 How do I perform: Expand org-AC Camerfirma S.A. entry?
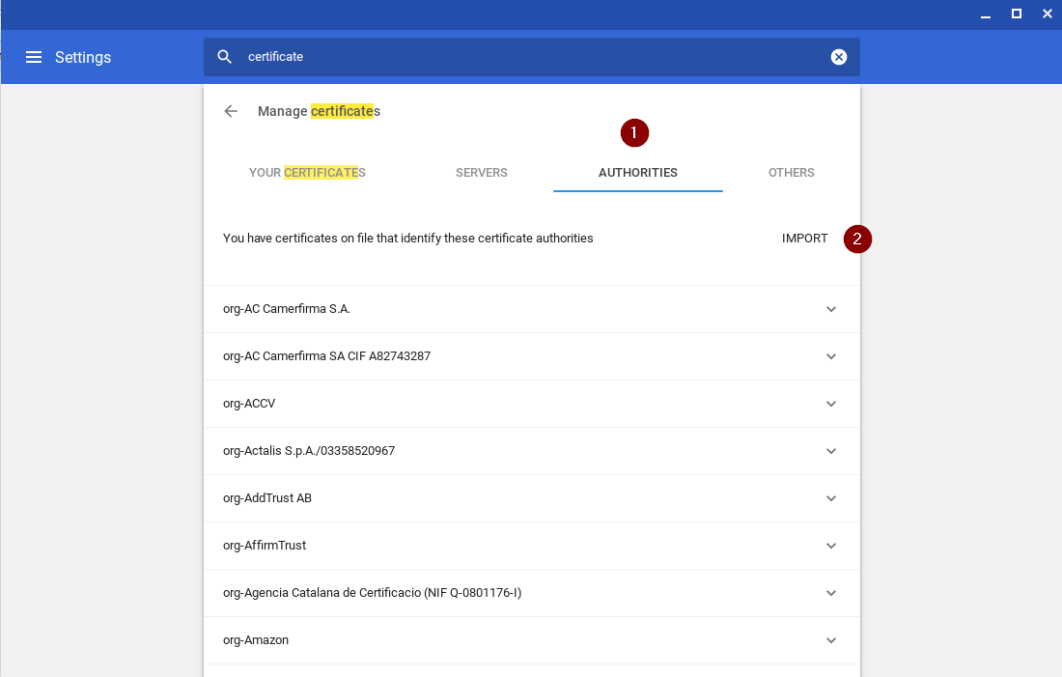(x=831, y=309)
